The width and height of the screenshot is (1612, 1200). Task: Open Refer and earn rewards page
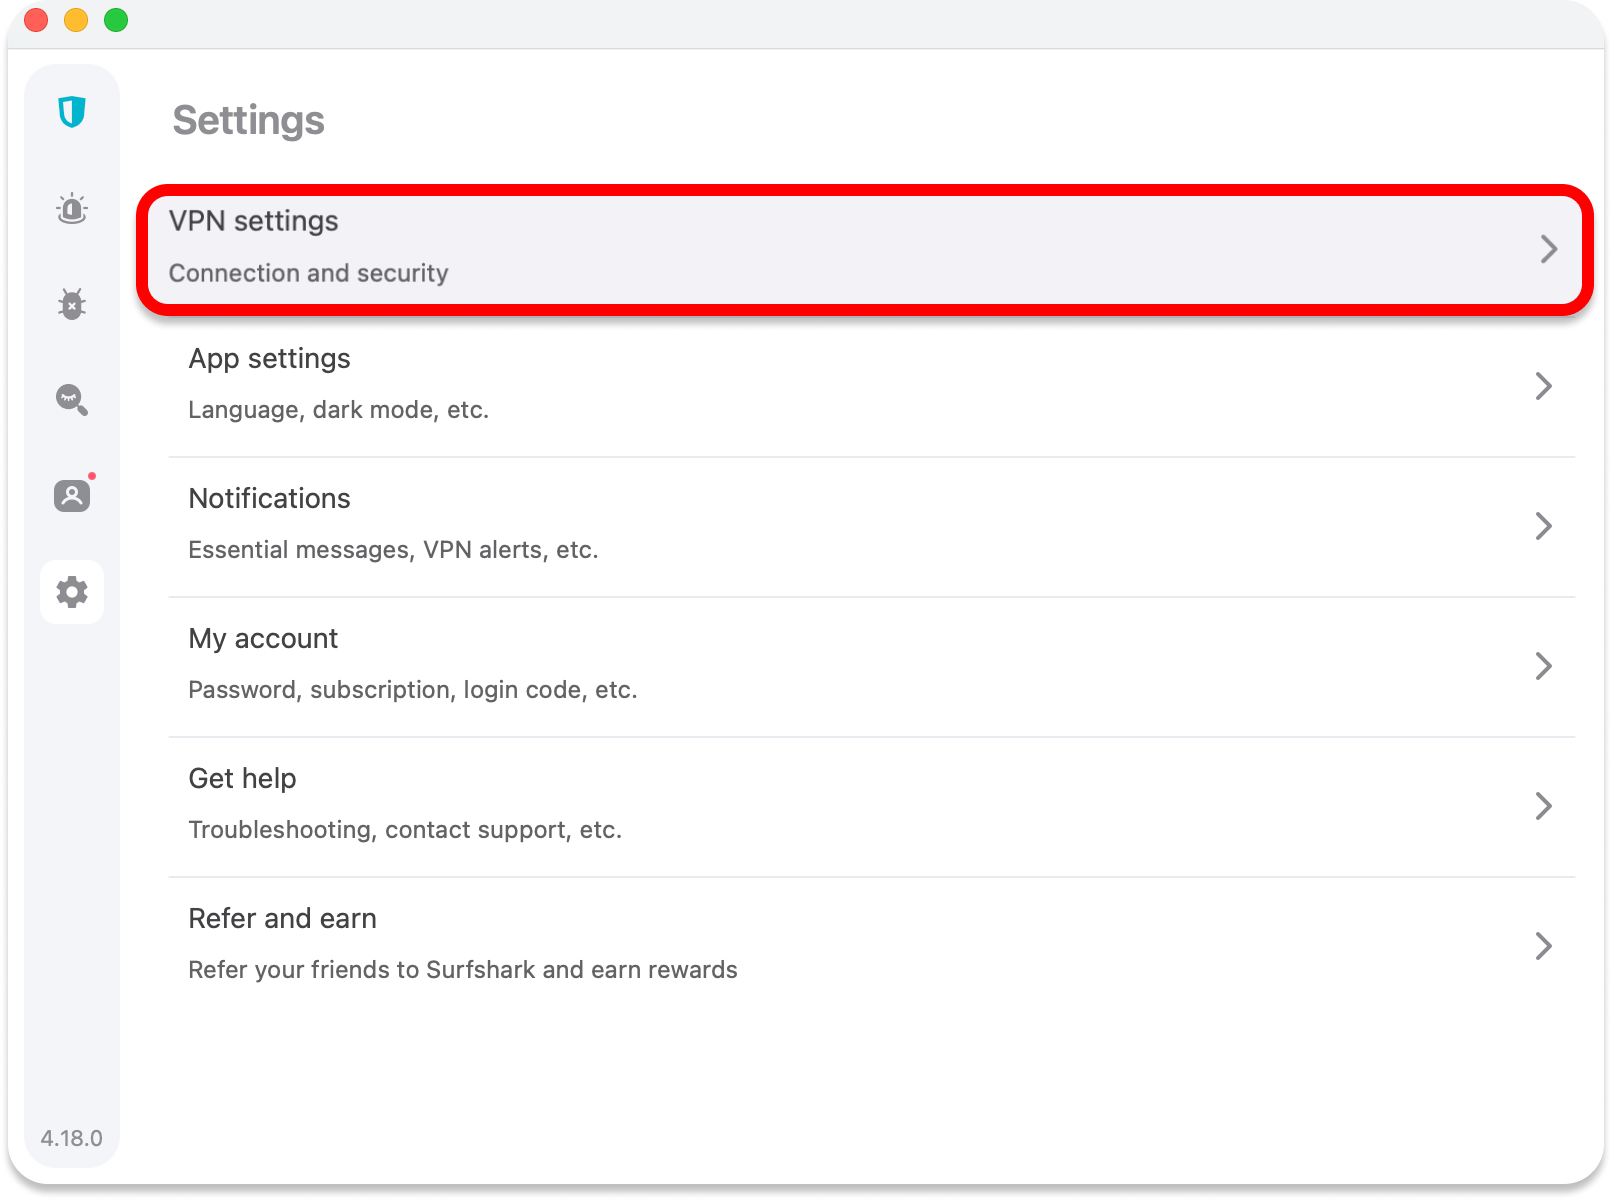[x=282, y=919]
